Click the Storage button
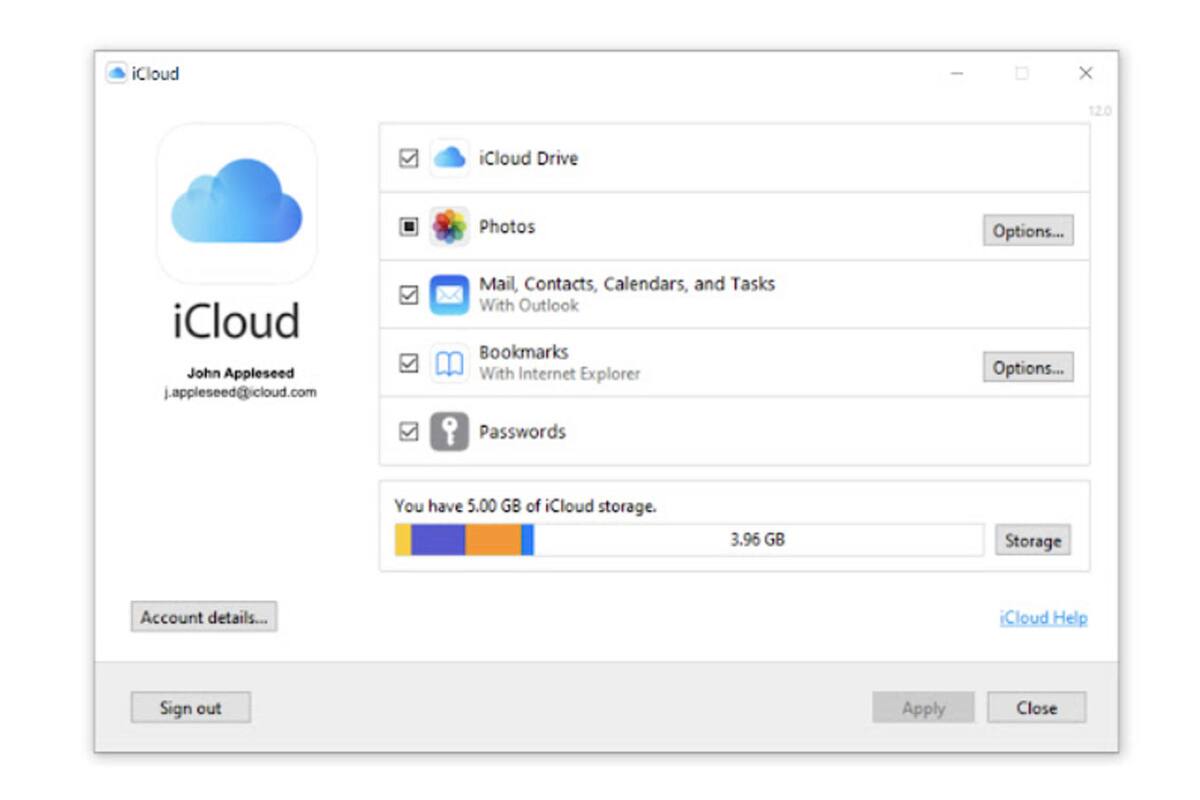Viewport: 1200px width, 800px height. pos(1033,540)
